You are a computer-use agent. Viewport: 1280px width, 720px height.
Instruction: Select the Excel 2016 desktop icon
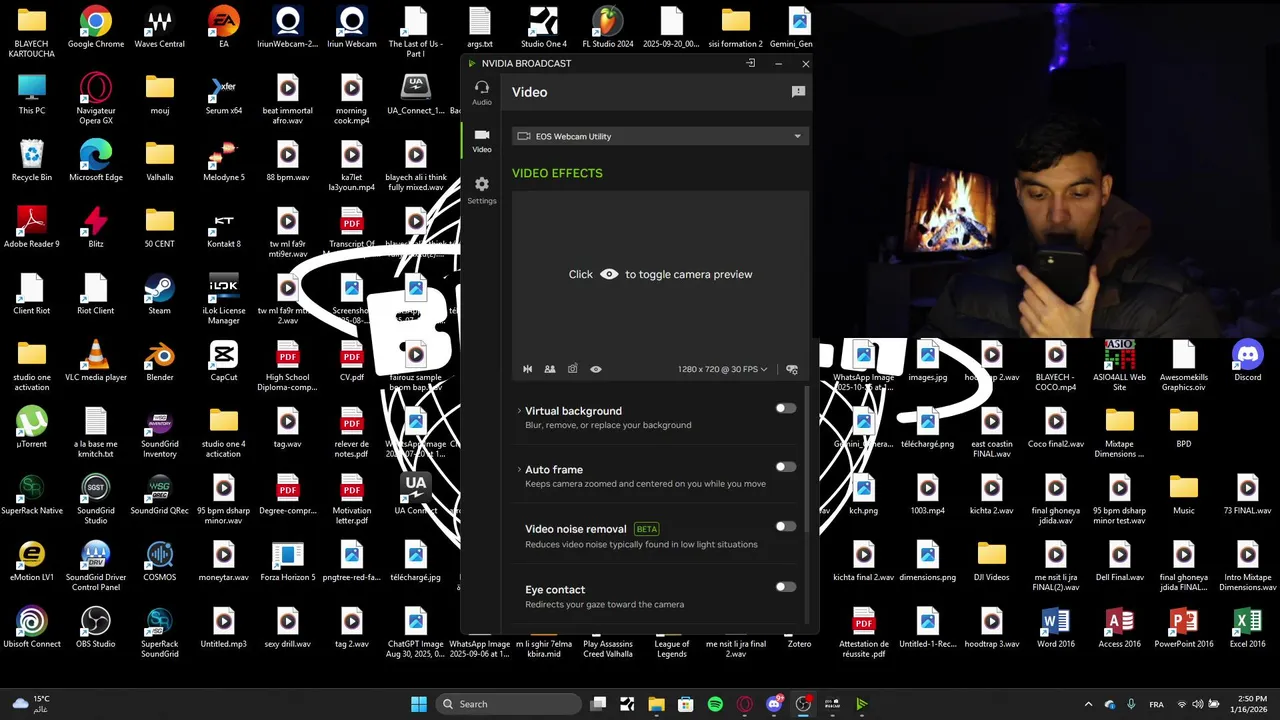pos(1248,628)
